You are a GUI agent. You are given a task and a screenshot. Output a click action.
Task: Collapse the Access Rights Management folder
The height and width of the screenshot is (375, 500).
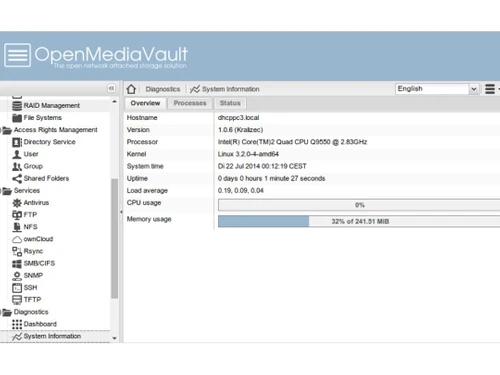(x=7, y=130)
